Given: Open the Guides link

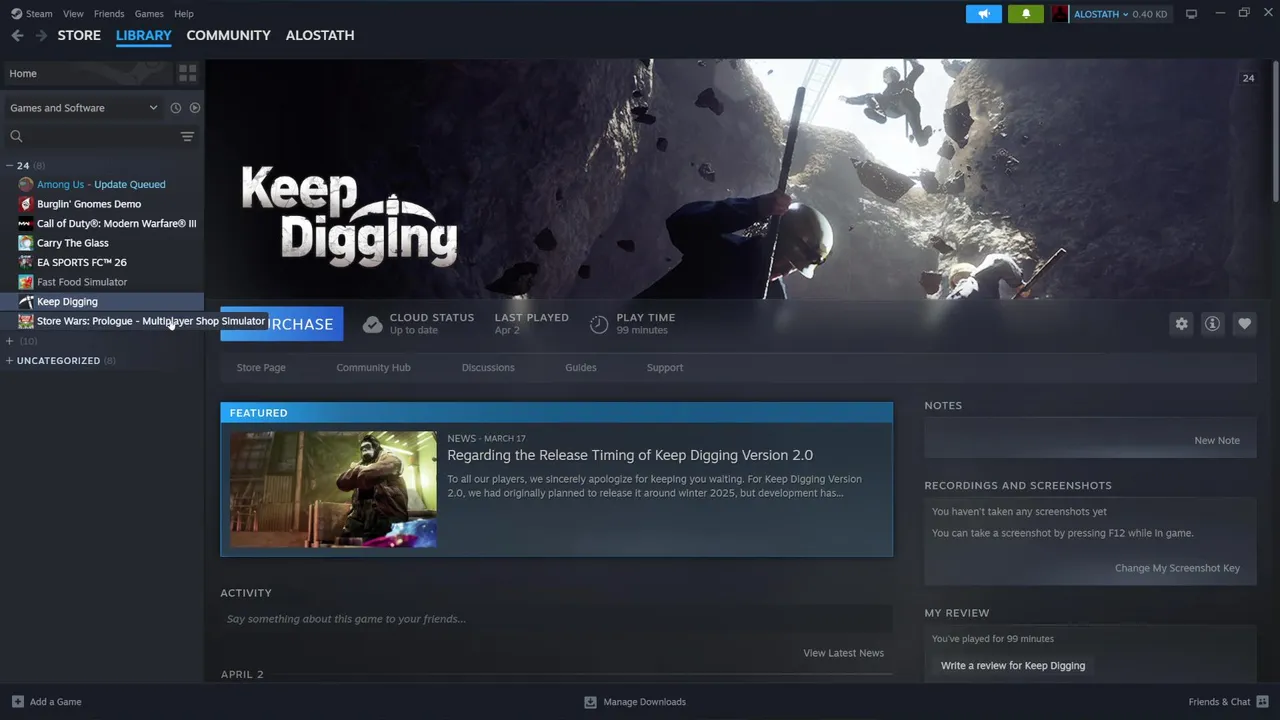Looking at the screenshot, I should [581, 368].
